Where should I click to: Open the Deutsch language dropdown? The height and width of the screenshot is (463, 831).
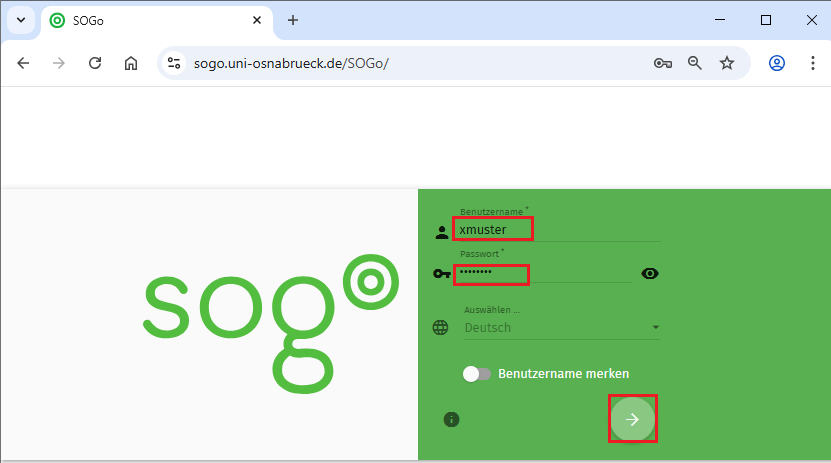561,327
